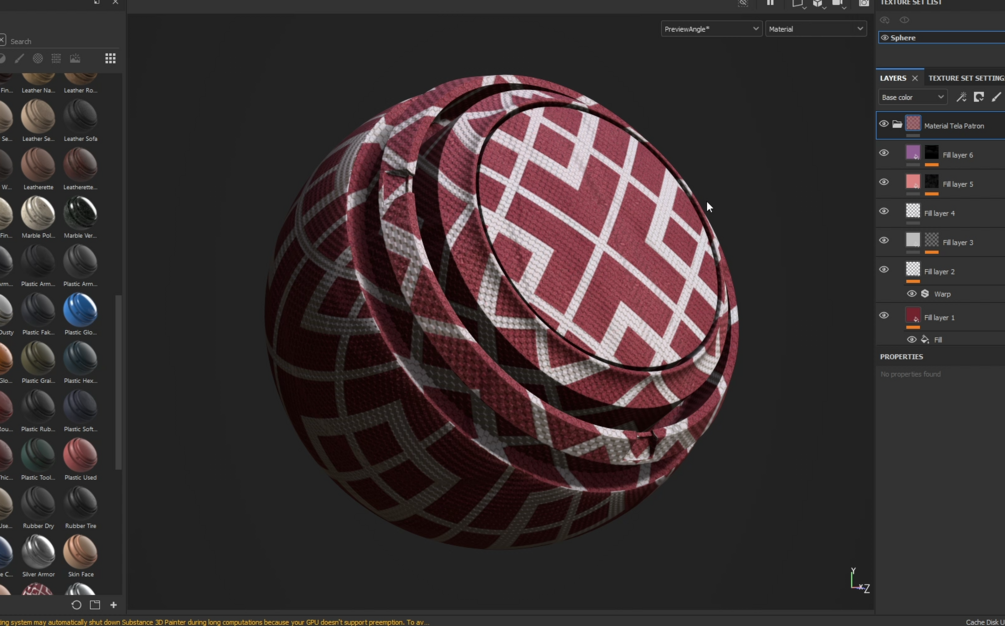Select the paint tool icon above the layers

point(995,97)
